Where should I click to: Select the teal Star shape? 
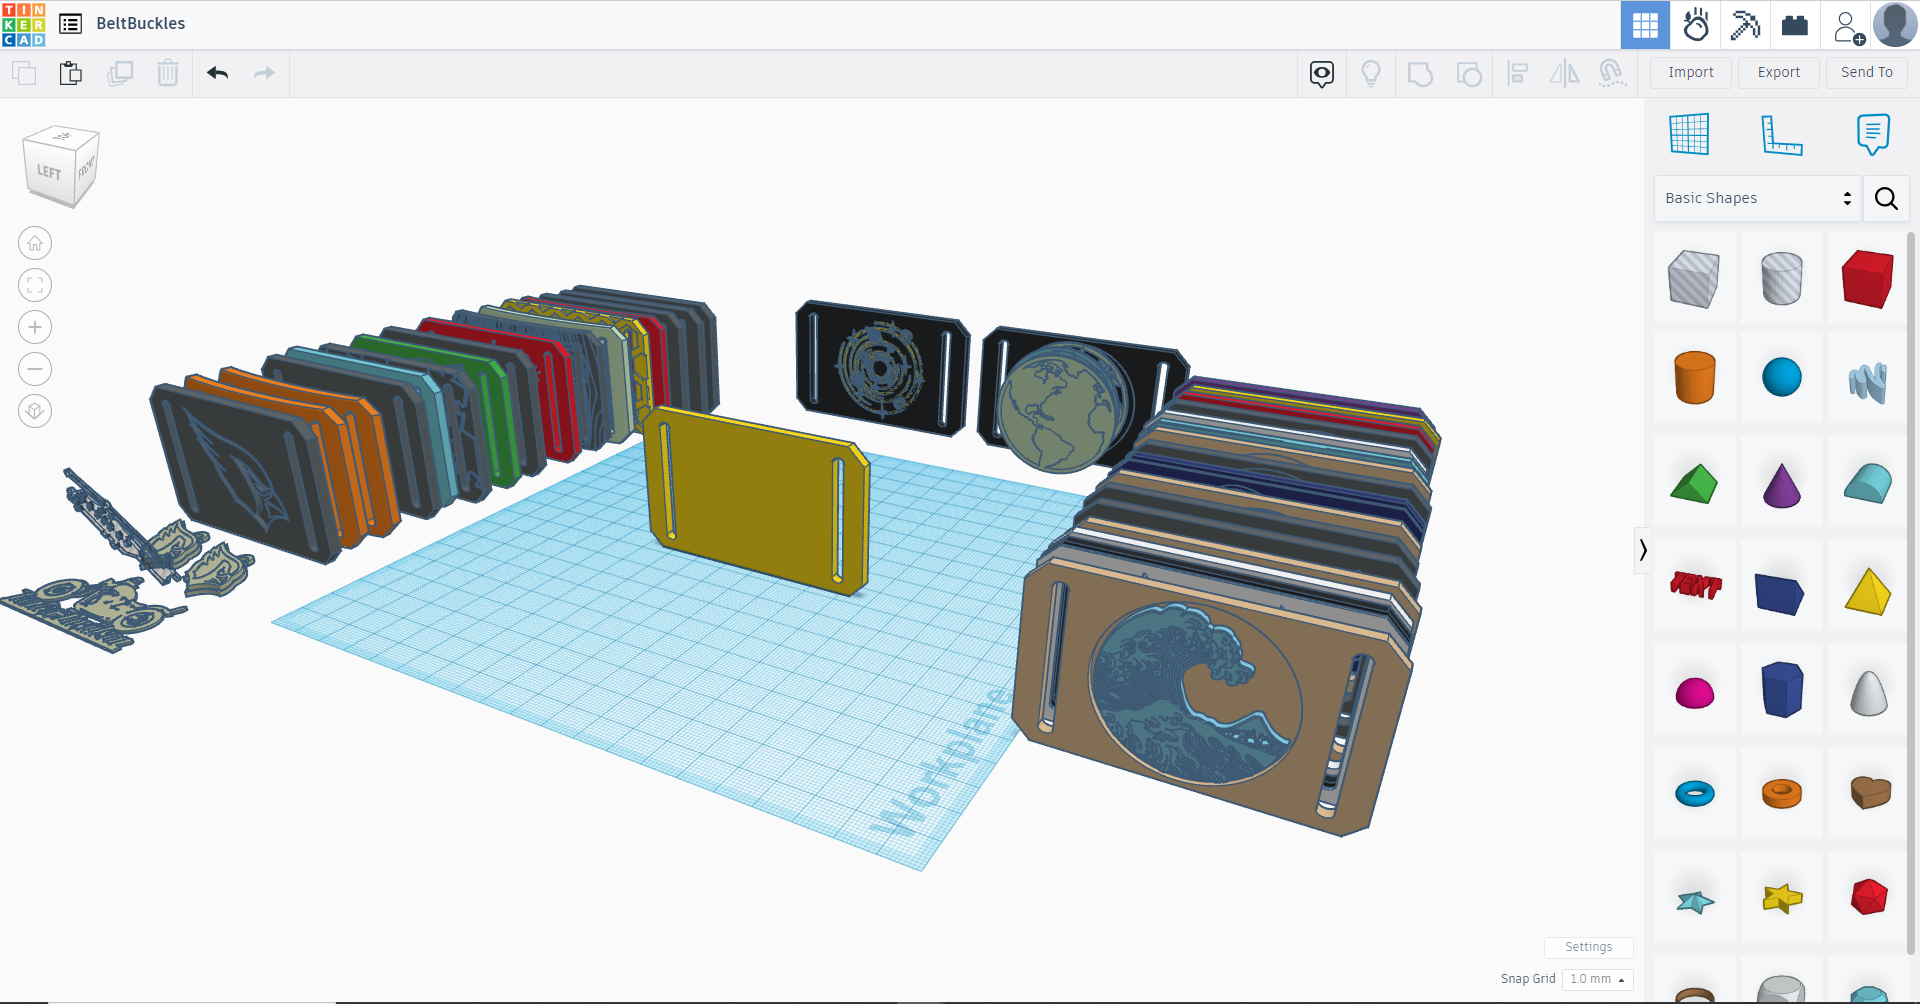(1694, 900)
